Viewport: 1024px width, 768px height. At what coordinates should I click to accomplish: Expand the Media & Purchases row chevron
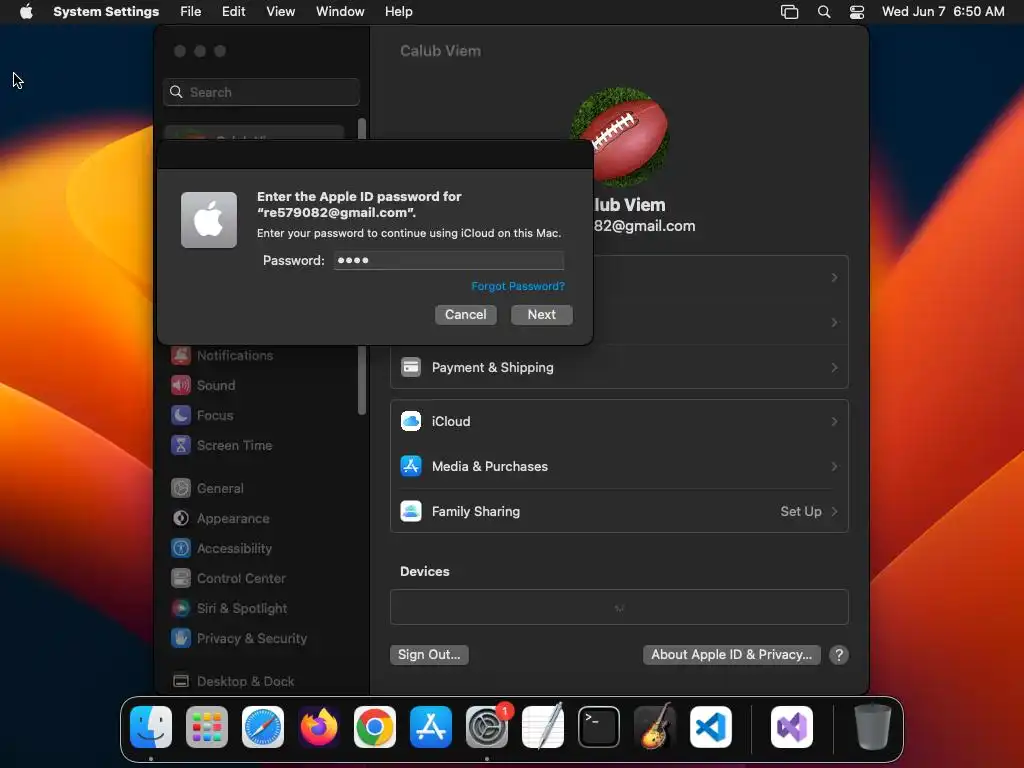tap(834, 466)
